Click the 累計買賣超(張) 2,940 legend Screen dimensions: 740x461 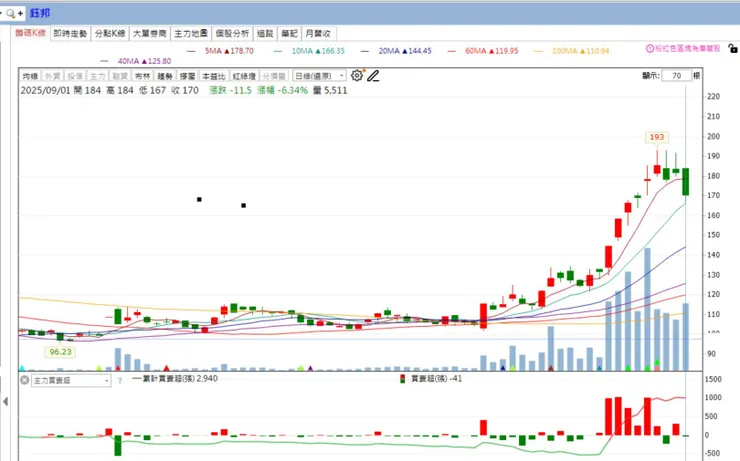175,378
